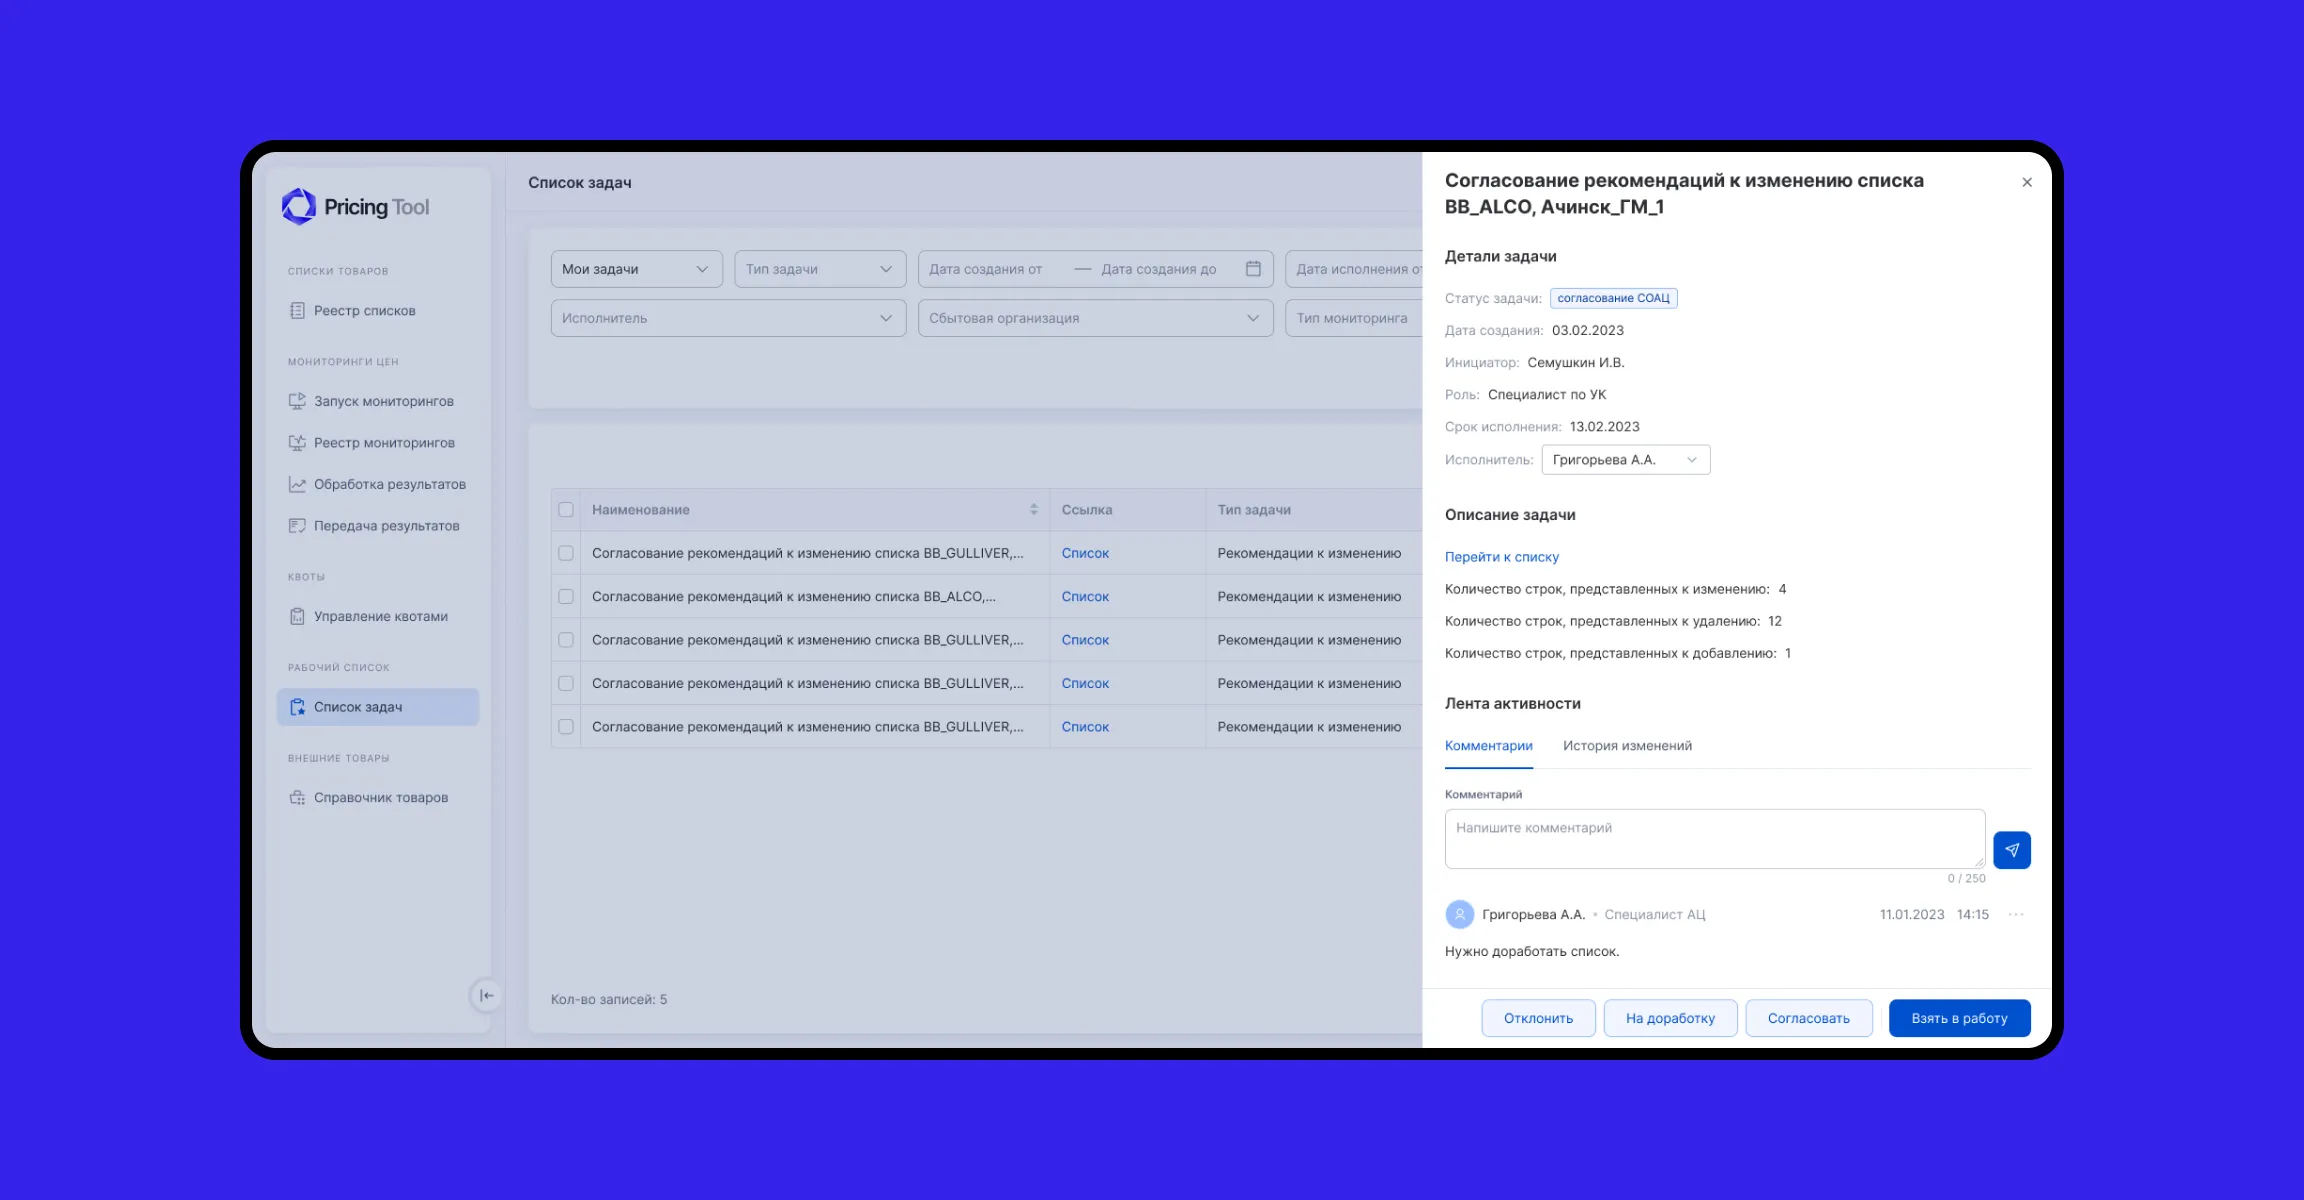Screen dimensions: 2304x1200
Task: Click into the Напишите комментарий text field
Action: [x=1714, y=838]
